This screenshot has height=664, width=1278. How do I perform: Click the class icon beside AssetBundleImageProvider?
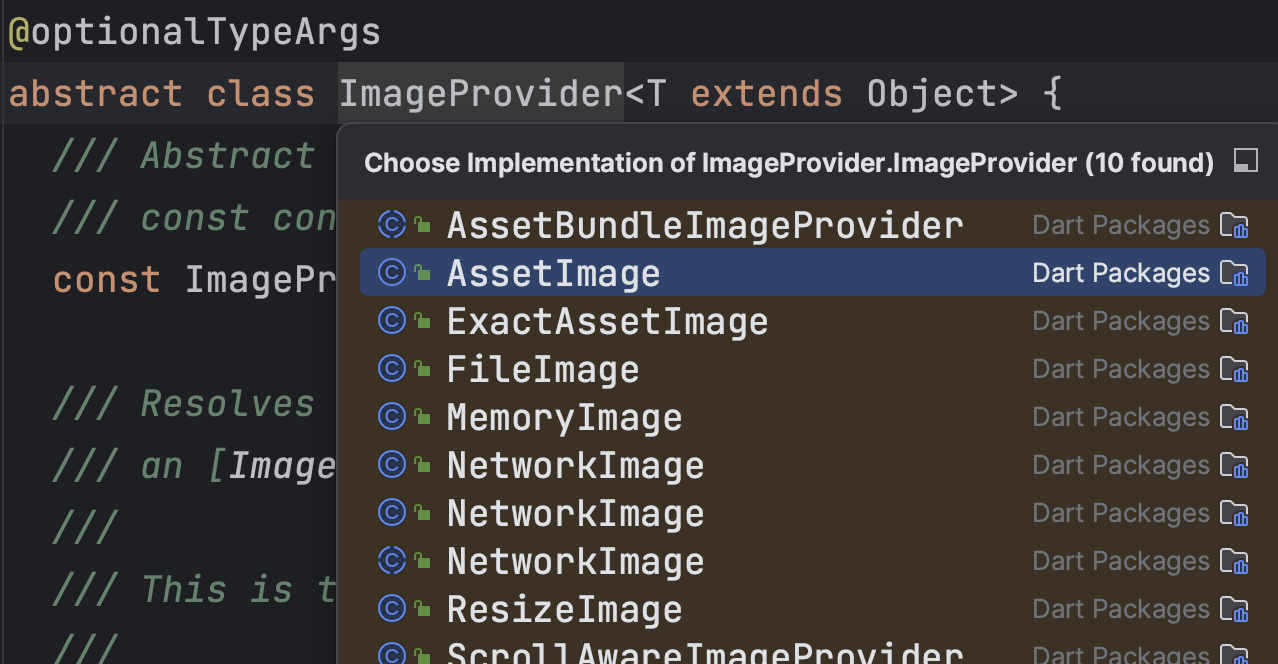[x=391, y=225]
